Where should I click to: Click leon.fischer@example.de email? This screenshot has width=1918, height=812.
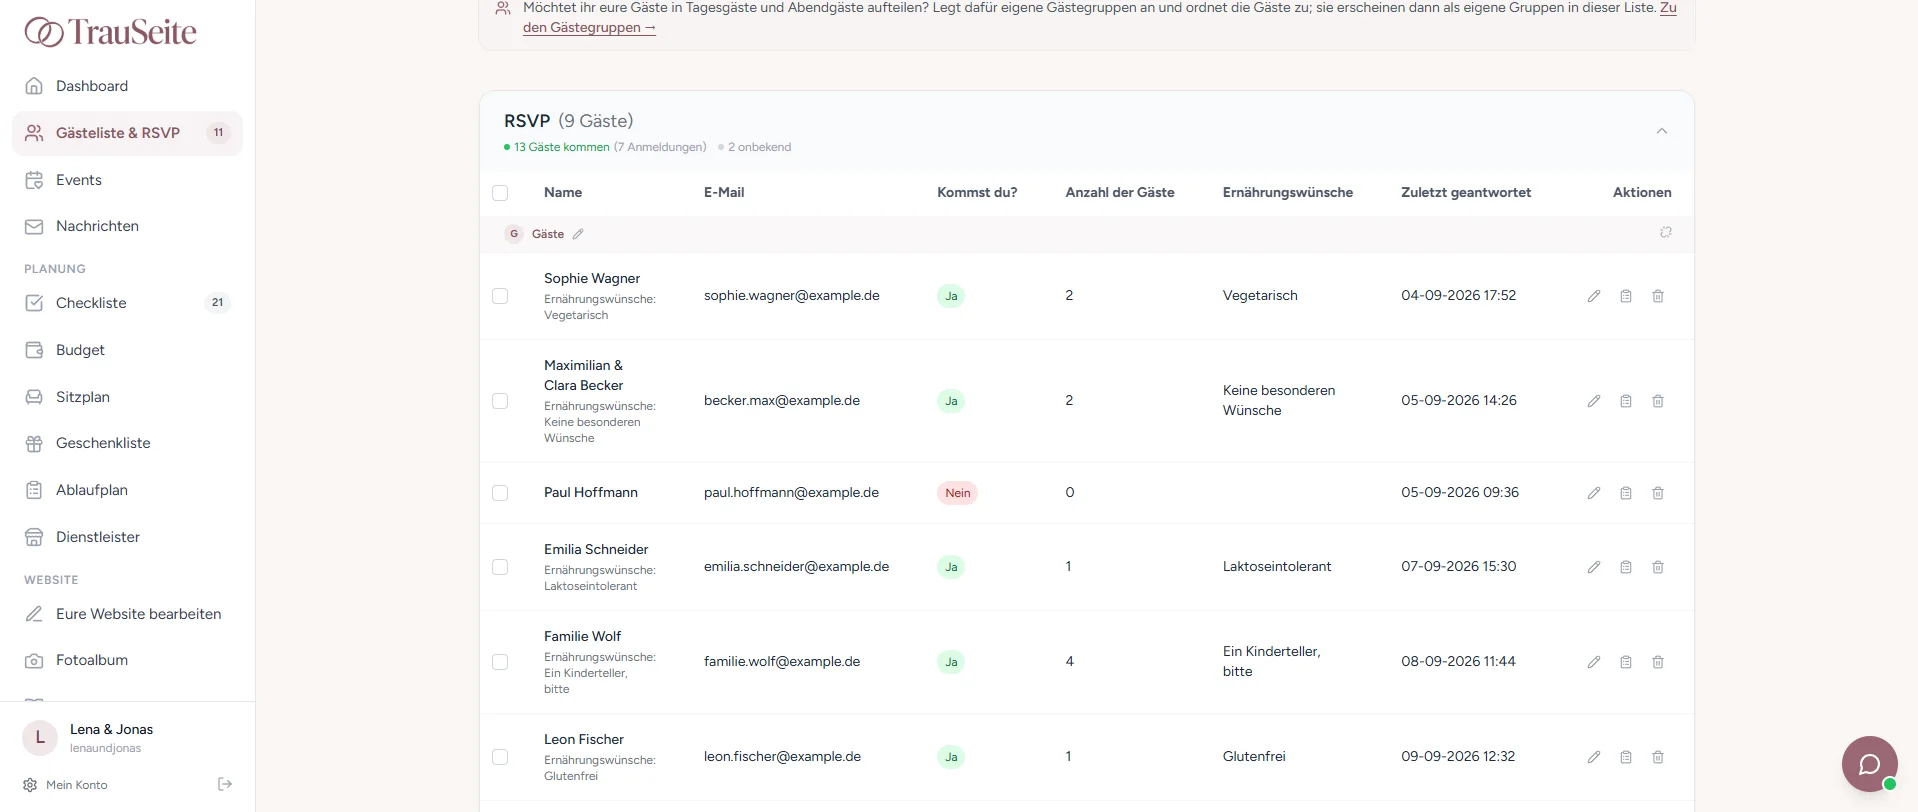point(782,756)
